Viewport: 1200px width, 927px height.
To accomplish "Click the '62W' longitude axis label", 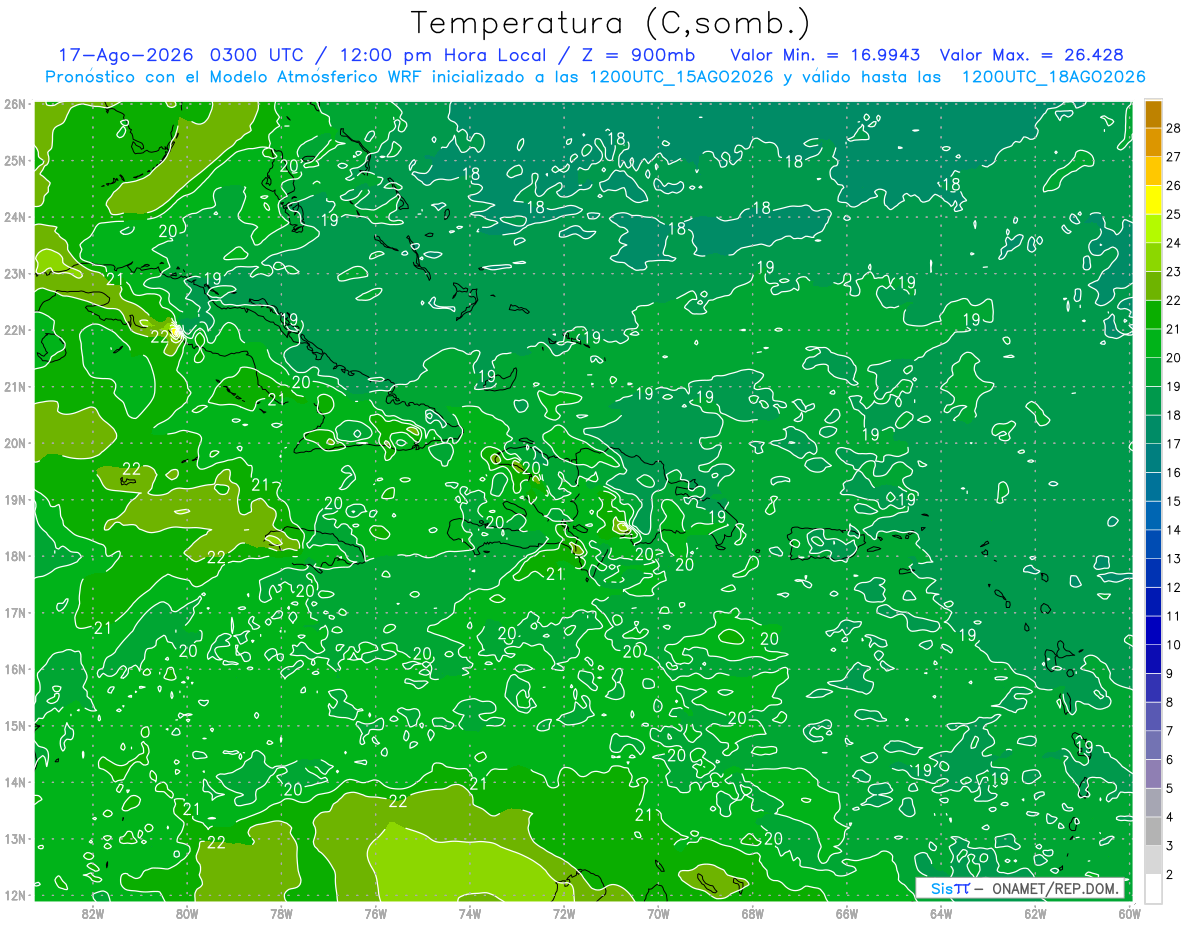I will point(1035,912).
